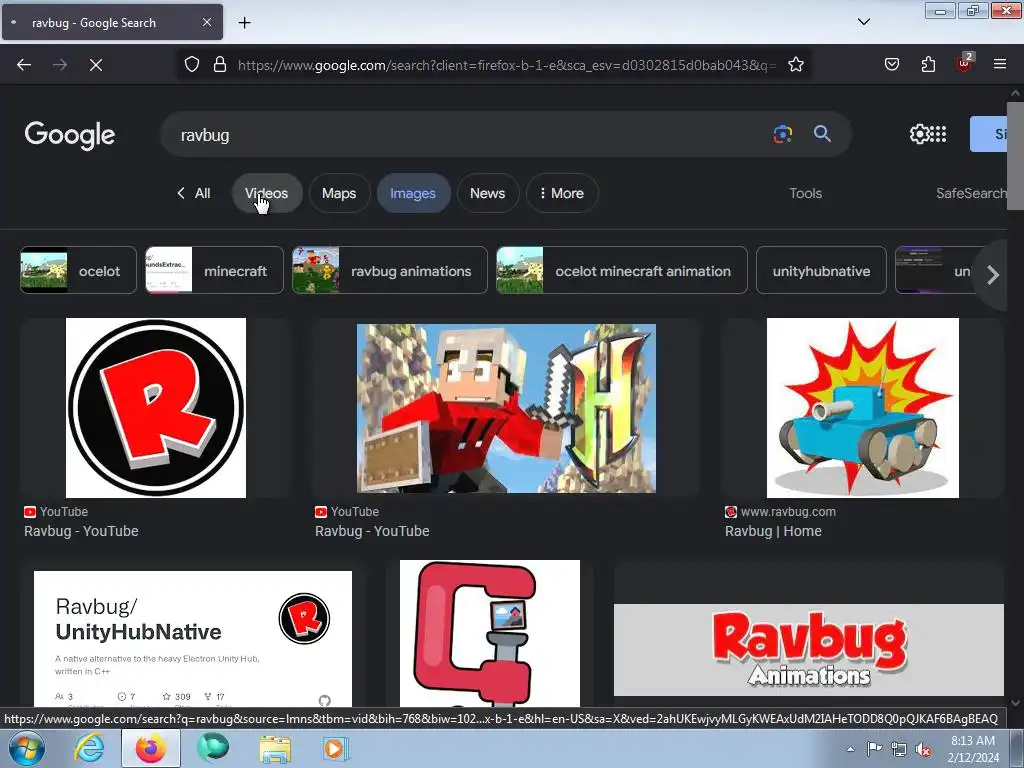Open SafeSearch settings
Image resolution: width=1024 pixels, height=768 pixels.
[971, 193]
